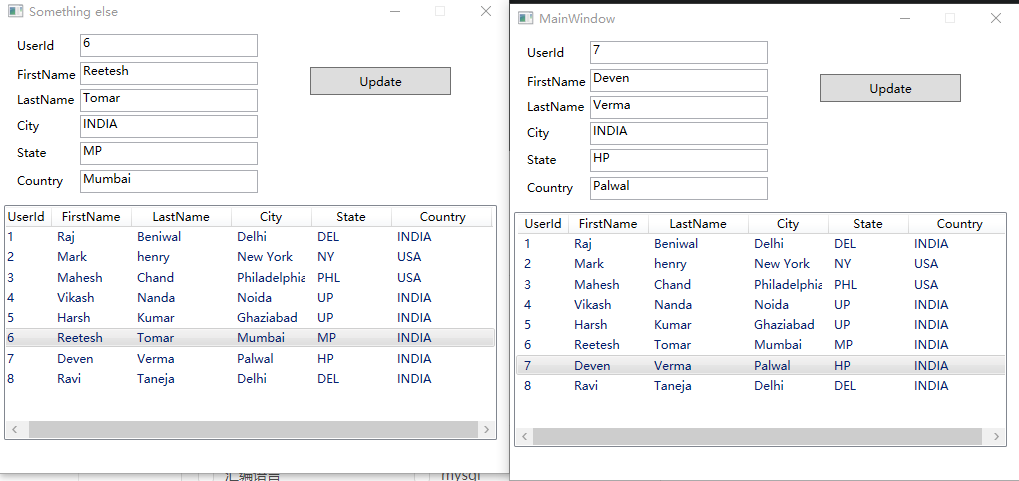The height and width of the screenshot is (481, 1019).
Task: Select Deven Verma row in Something else window
Action: (250, 359)
